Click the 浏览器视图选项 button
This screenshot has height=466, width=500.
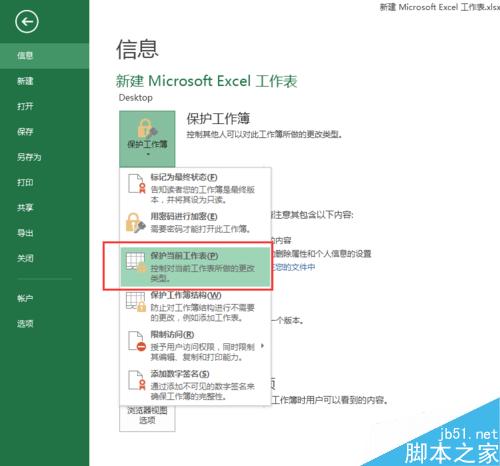147,418
